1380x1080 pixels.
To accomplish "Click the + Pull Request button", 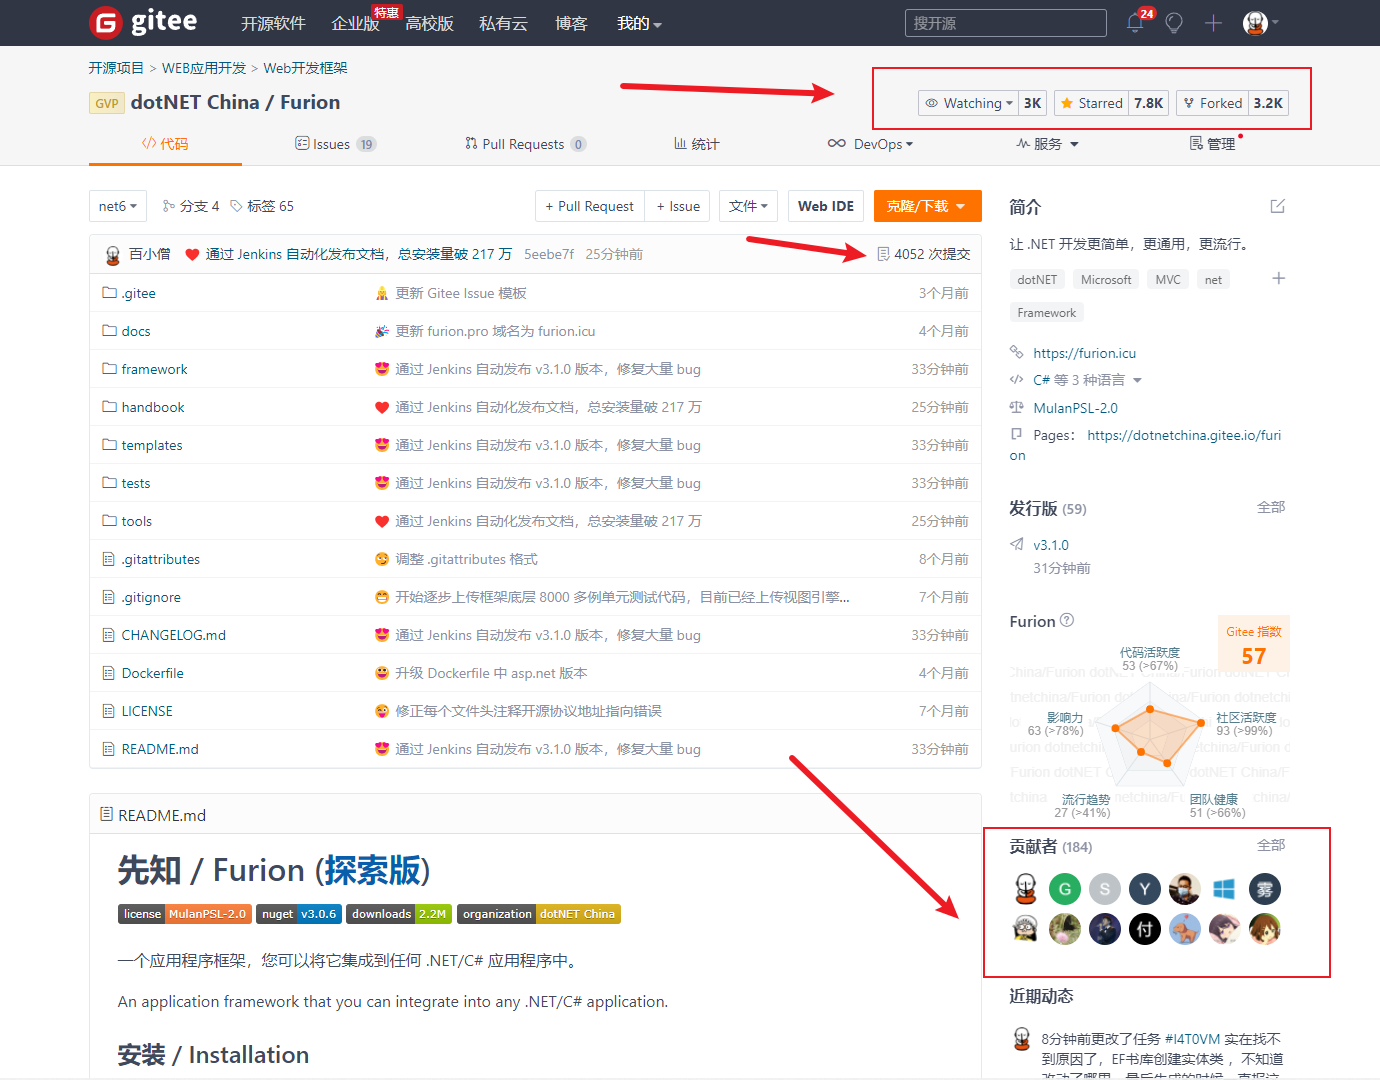I will (589, 205).
